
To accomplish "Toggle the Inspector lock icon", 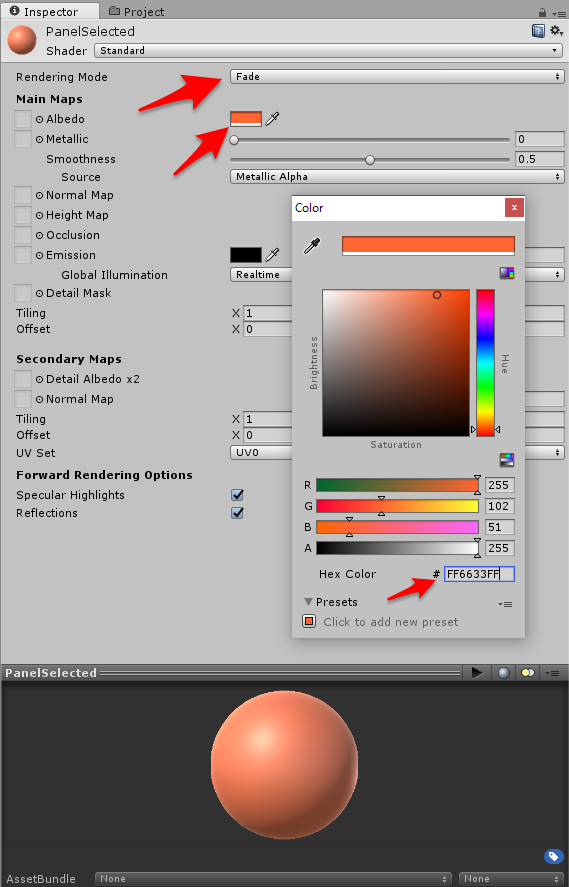I will point(542,12).
